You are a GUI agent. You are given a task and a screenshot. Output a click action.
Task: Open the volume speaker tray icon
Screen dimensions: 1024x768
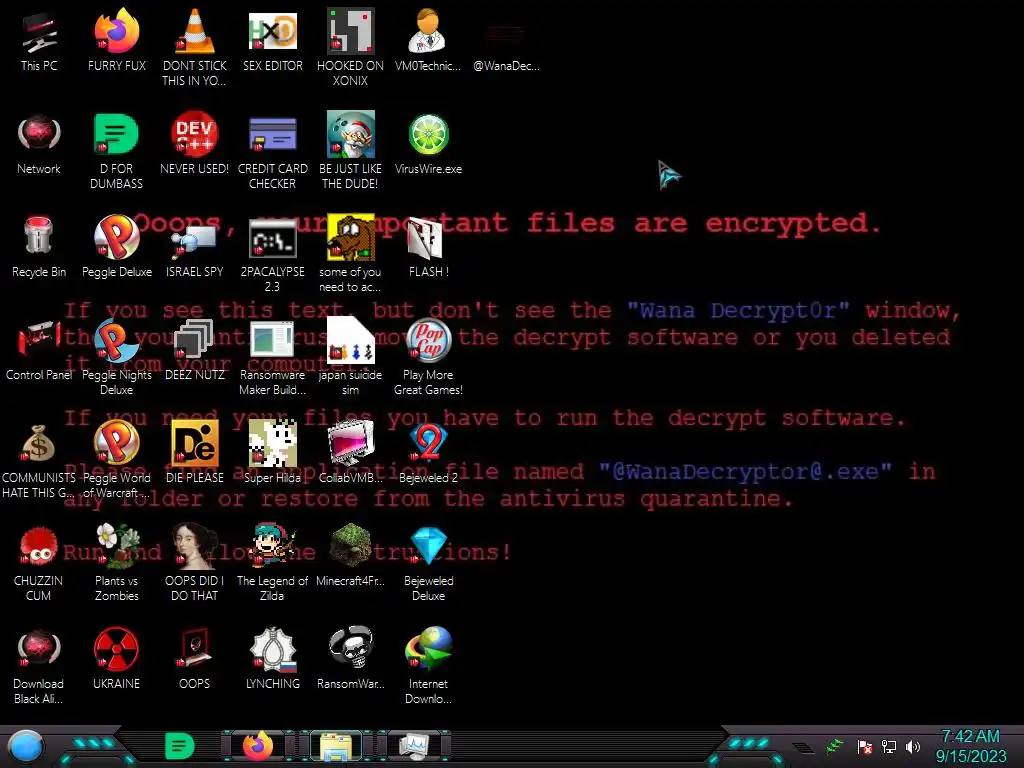(x=913, y=746)
